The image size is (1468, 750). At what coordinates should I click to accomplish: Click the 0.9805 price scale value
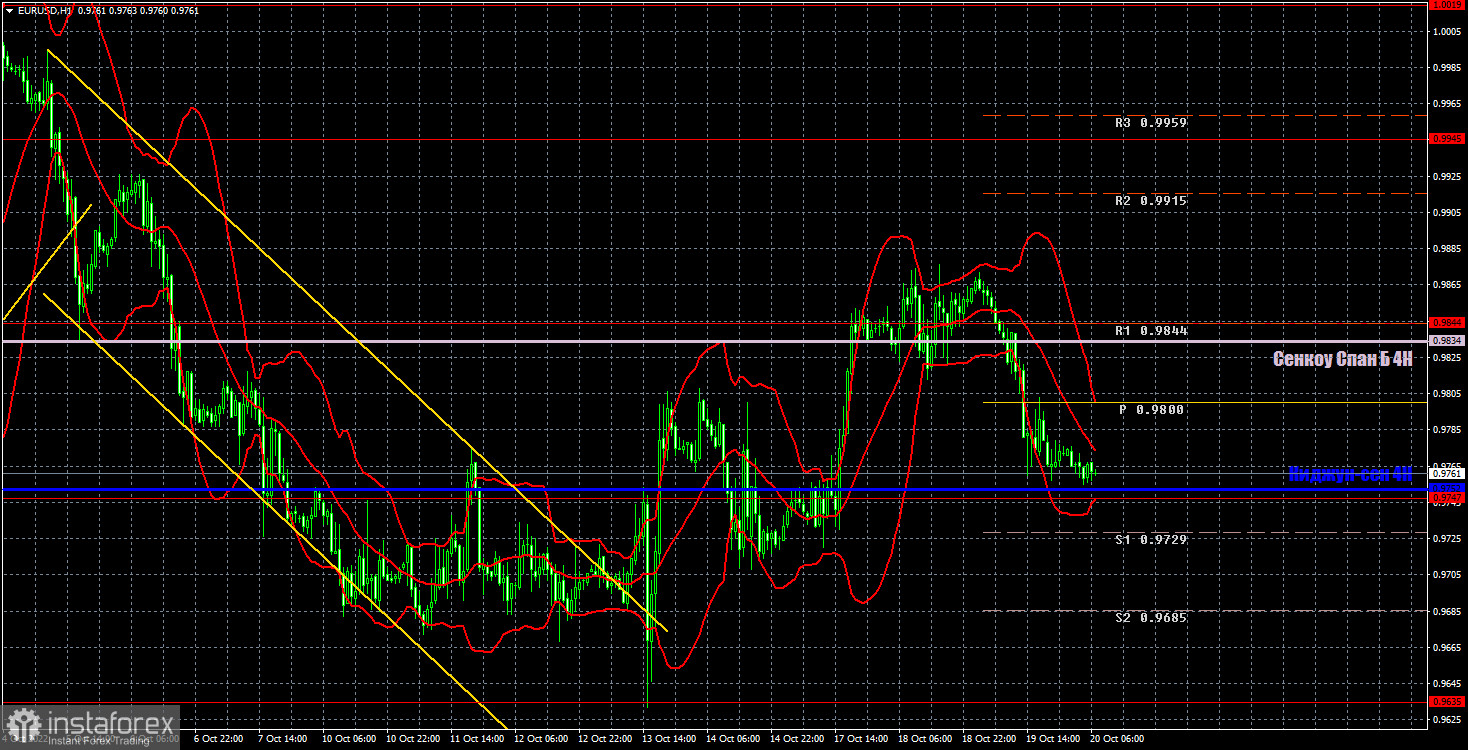pyautogui.click(x=1448, y=394)
